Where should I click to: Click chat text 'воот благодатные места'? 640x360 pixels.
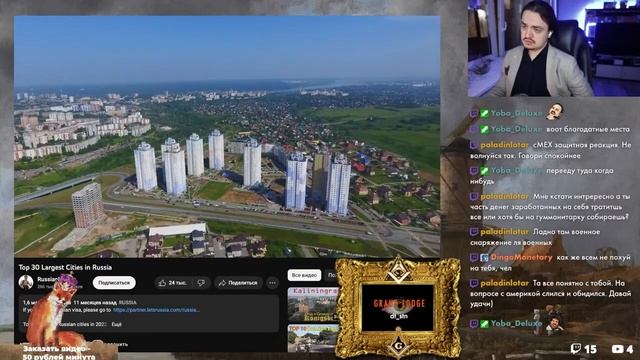click(588, 129)
